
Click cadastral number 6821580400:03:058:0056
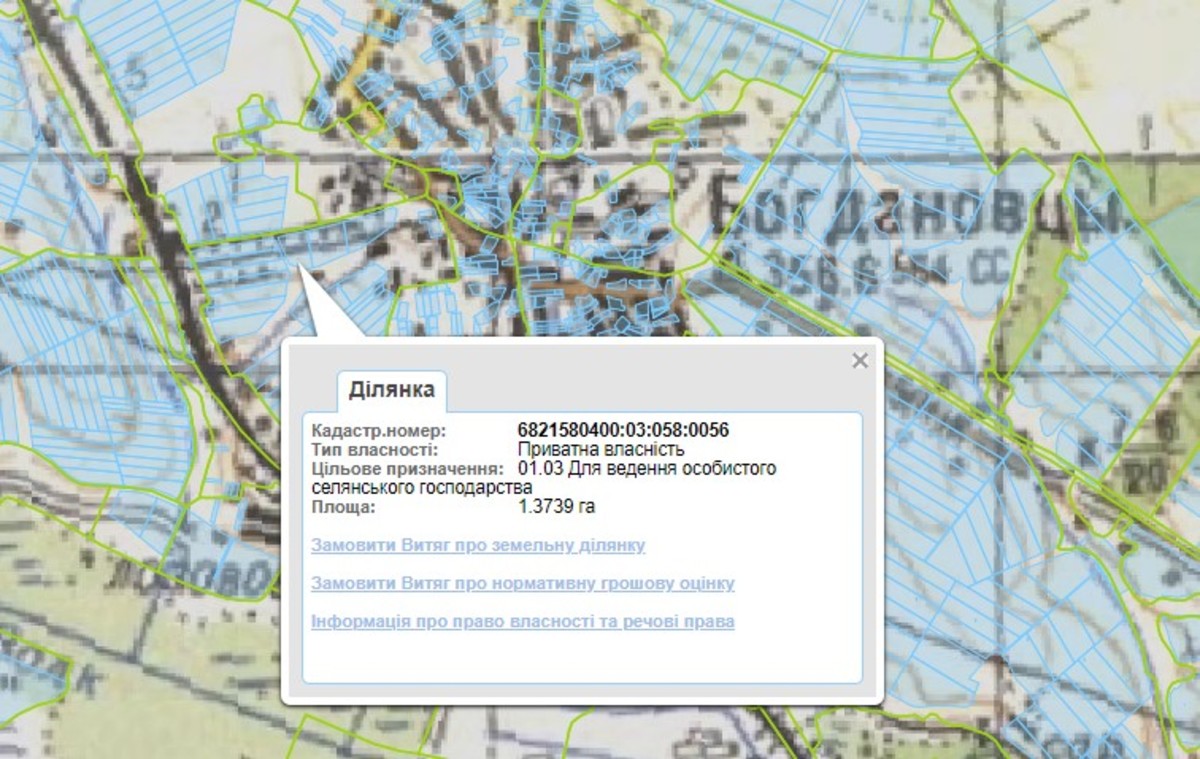click(623, 430)
